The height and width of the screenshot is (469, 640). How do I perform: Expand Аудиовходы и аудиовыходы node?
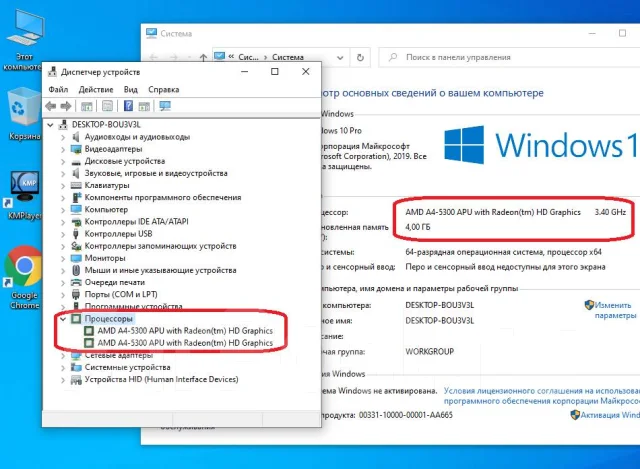click(63, 137)
